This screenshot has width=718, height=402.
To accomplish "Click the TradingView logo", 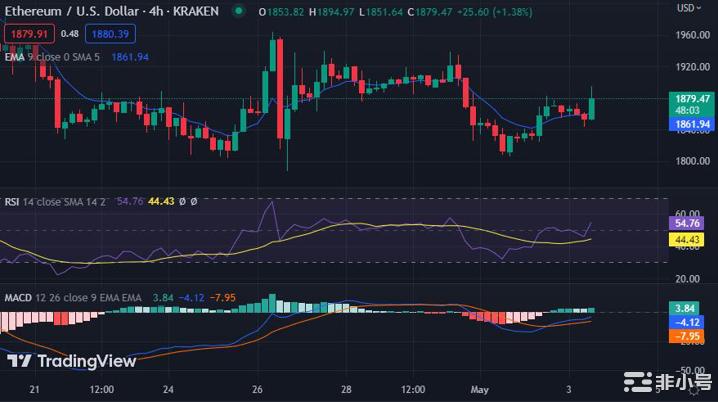I will tap(71, 361).
